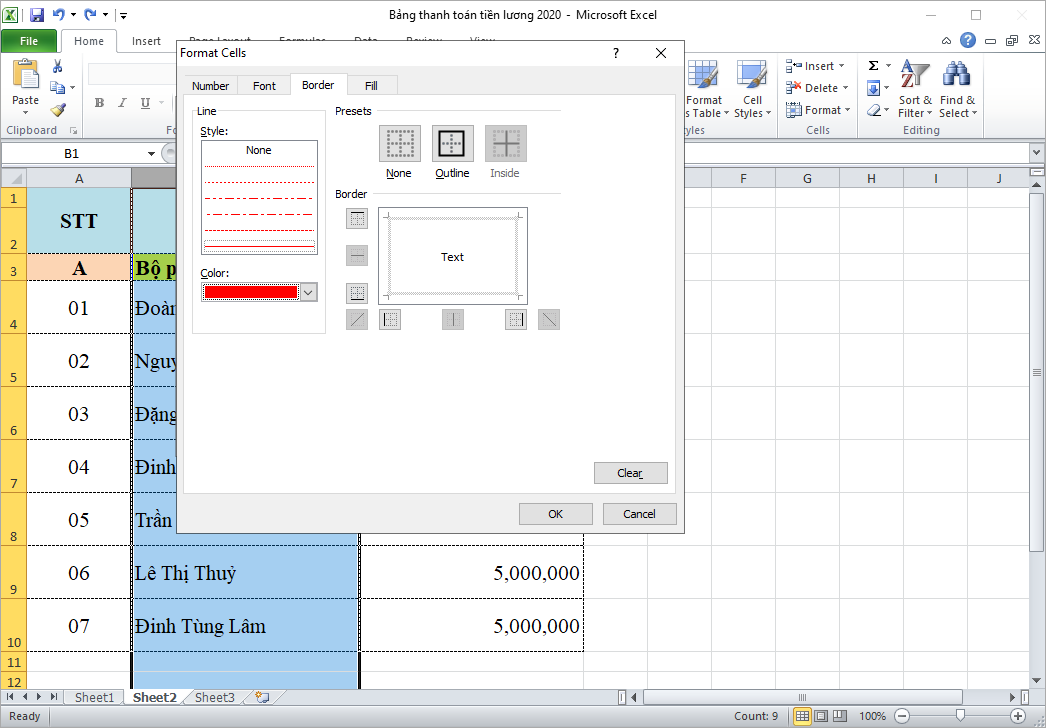
Task: Switch to Page Layout view in status bar
Action: (820, 715)
